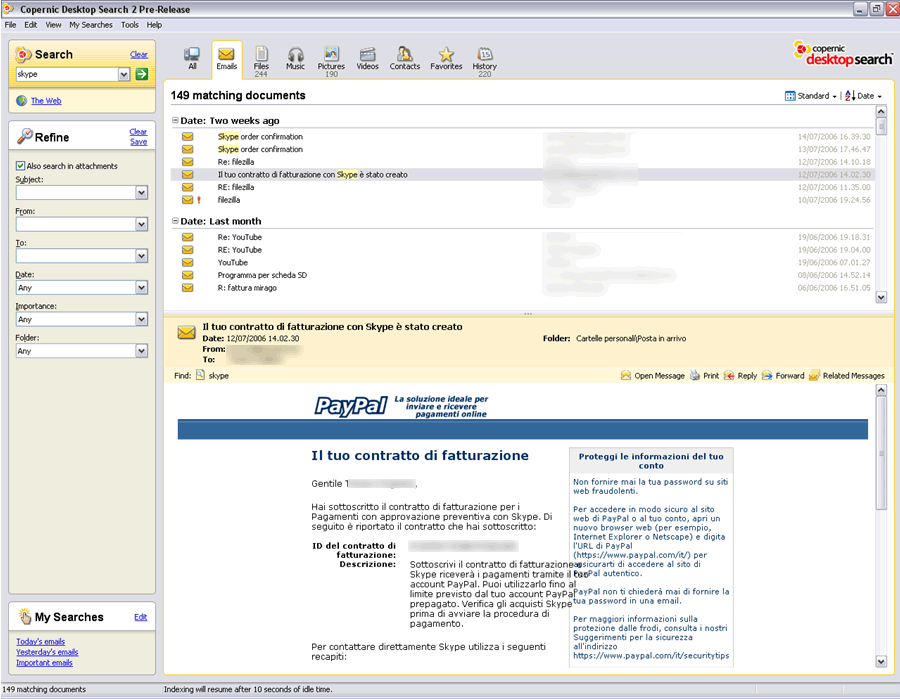Select the All category icon
The width and height of the screenshot is (900, 699).
tap(192, 59)
